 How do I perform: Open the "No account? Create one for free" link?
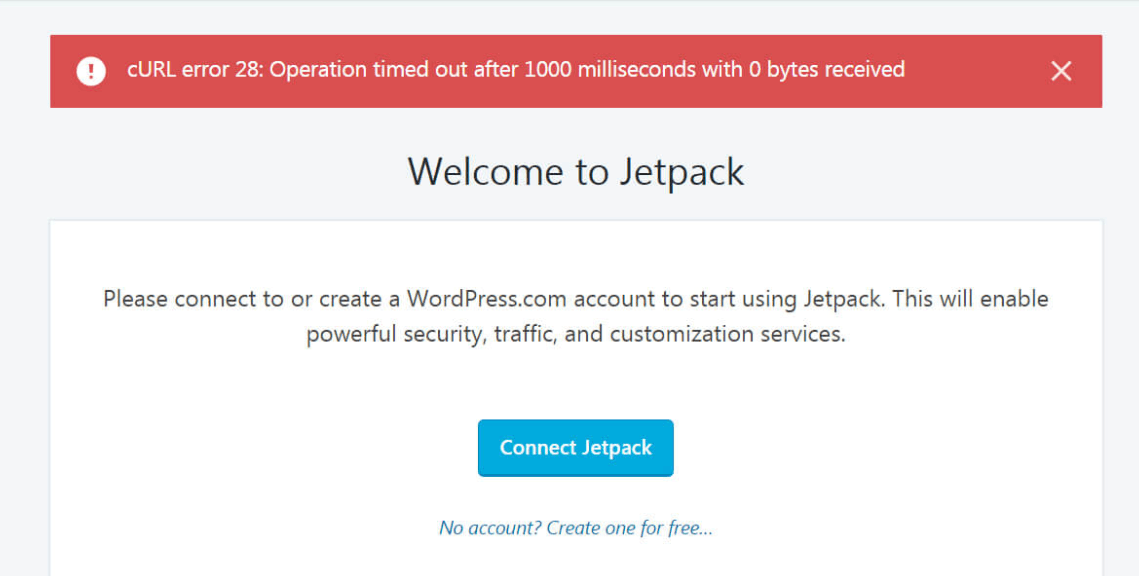point(576,528)
